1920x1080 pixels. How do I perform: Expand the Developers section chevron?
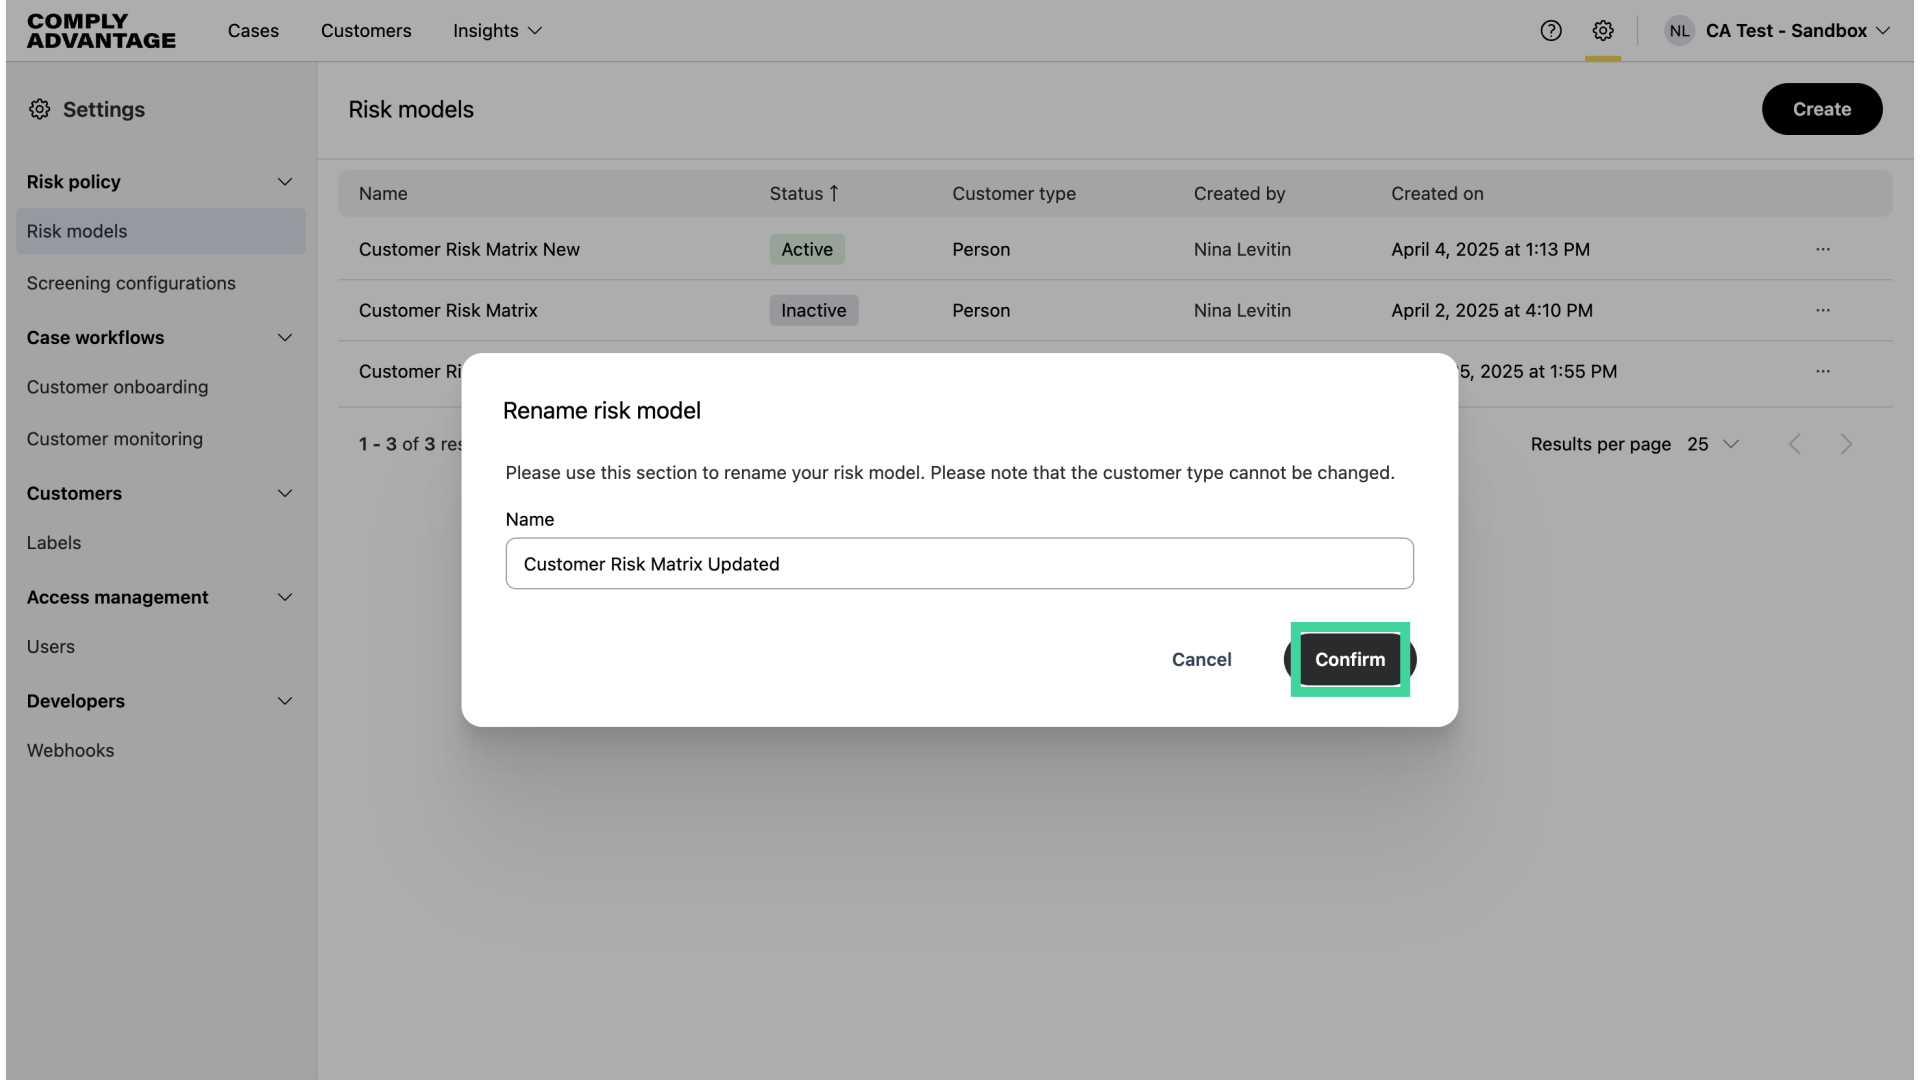(285, 701)
